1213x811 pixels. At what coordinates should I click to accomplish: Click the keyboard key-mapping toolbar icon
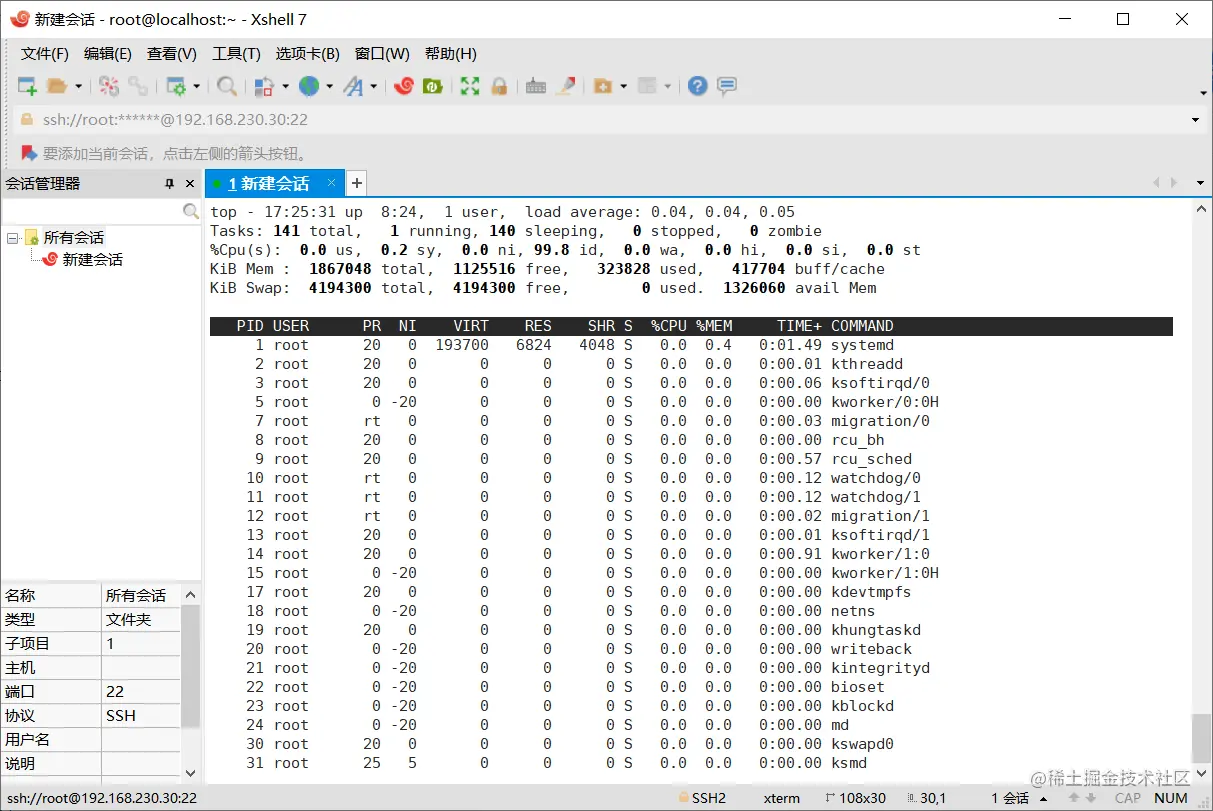(536, 87)
